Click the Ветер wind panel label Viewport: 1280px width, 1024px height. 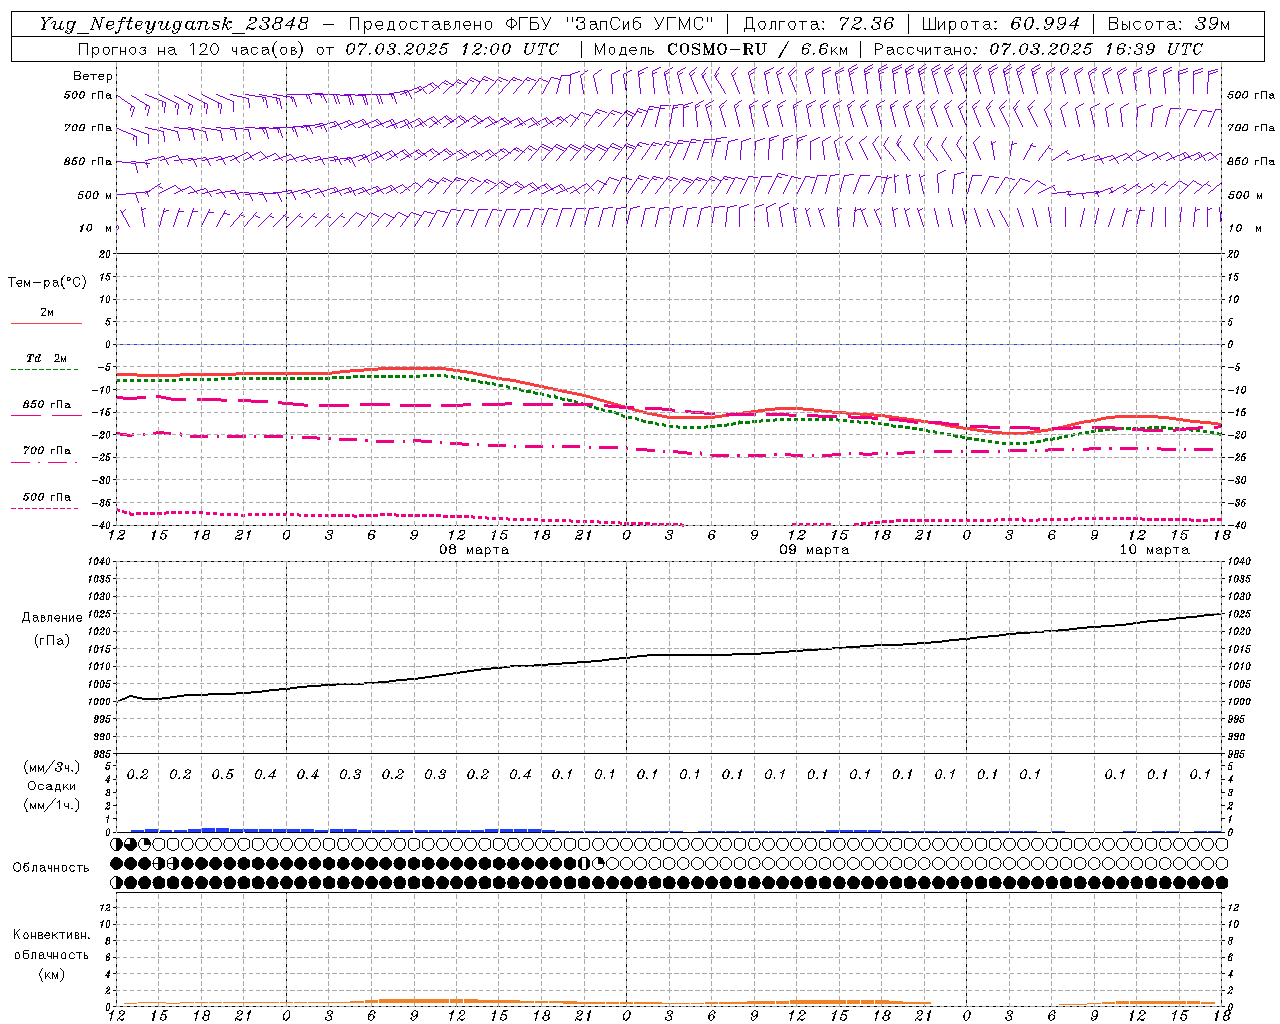92,76
